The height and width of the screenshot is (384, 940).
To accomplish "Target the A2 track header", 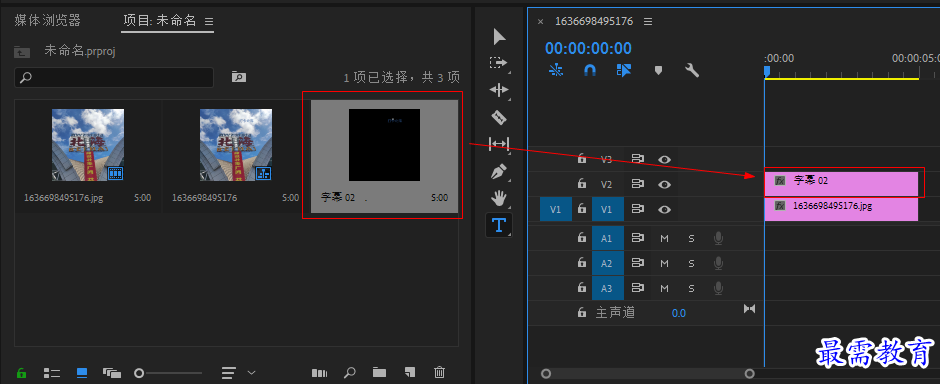I will [x=607, y=263].
